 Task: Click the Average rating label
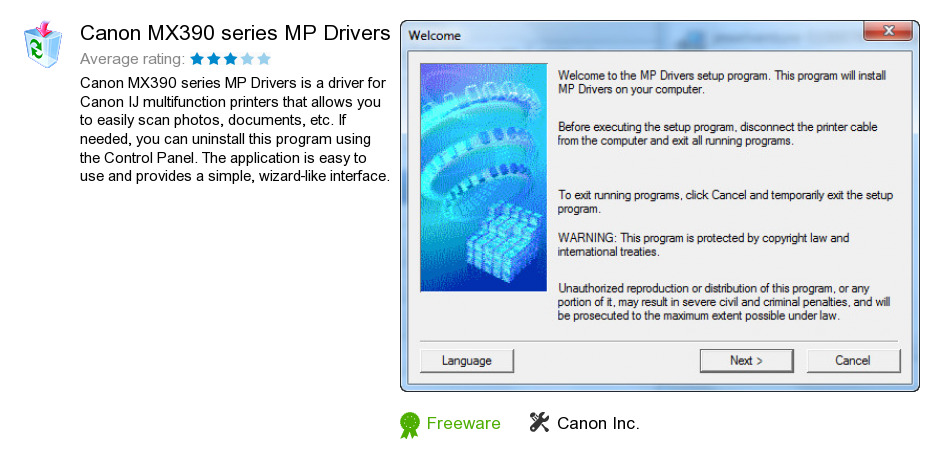pos(132,59)
